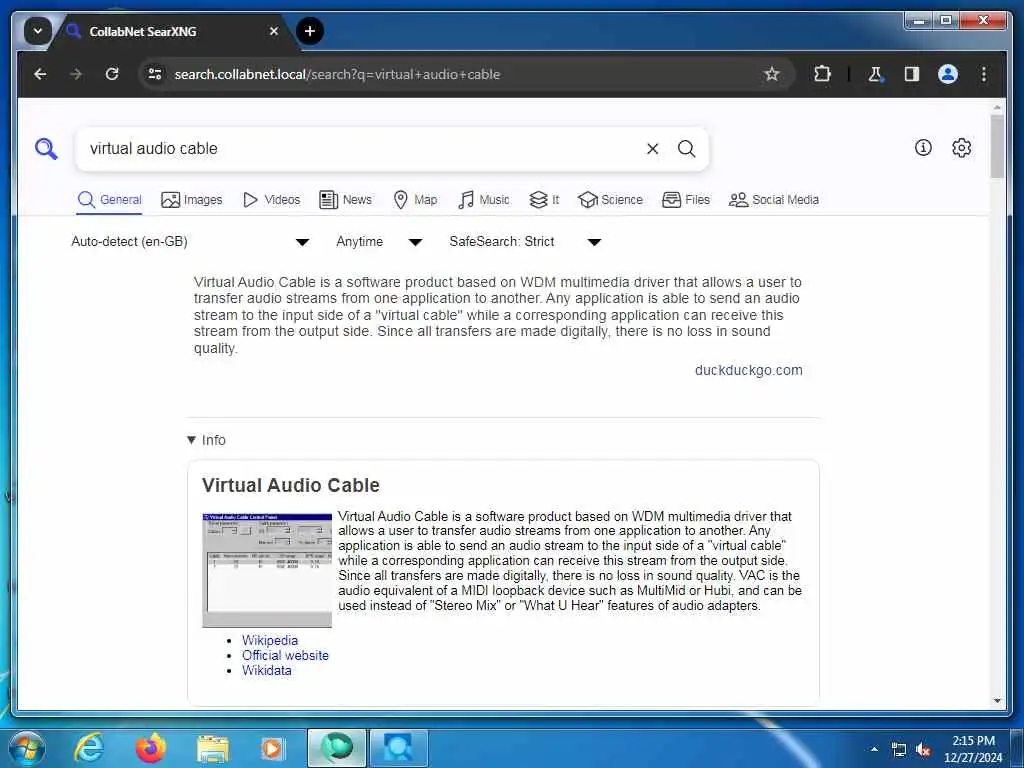Switch to the Science category
This screenshot has width=1024, height=768.
pos(611,200)
